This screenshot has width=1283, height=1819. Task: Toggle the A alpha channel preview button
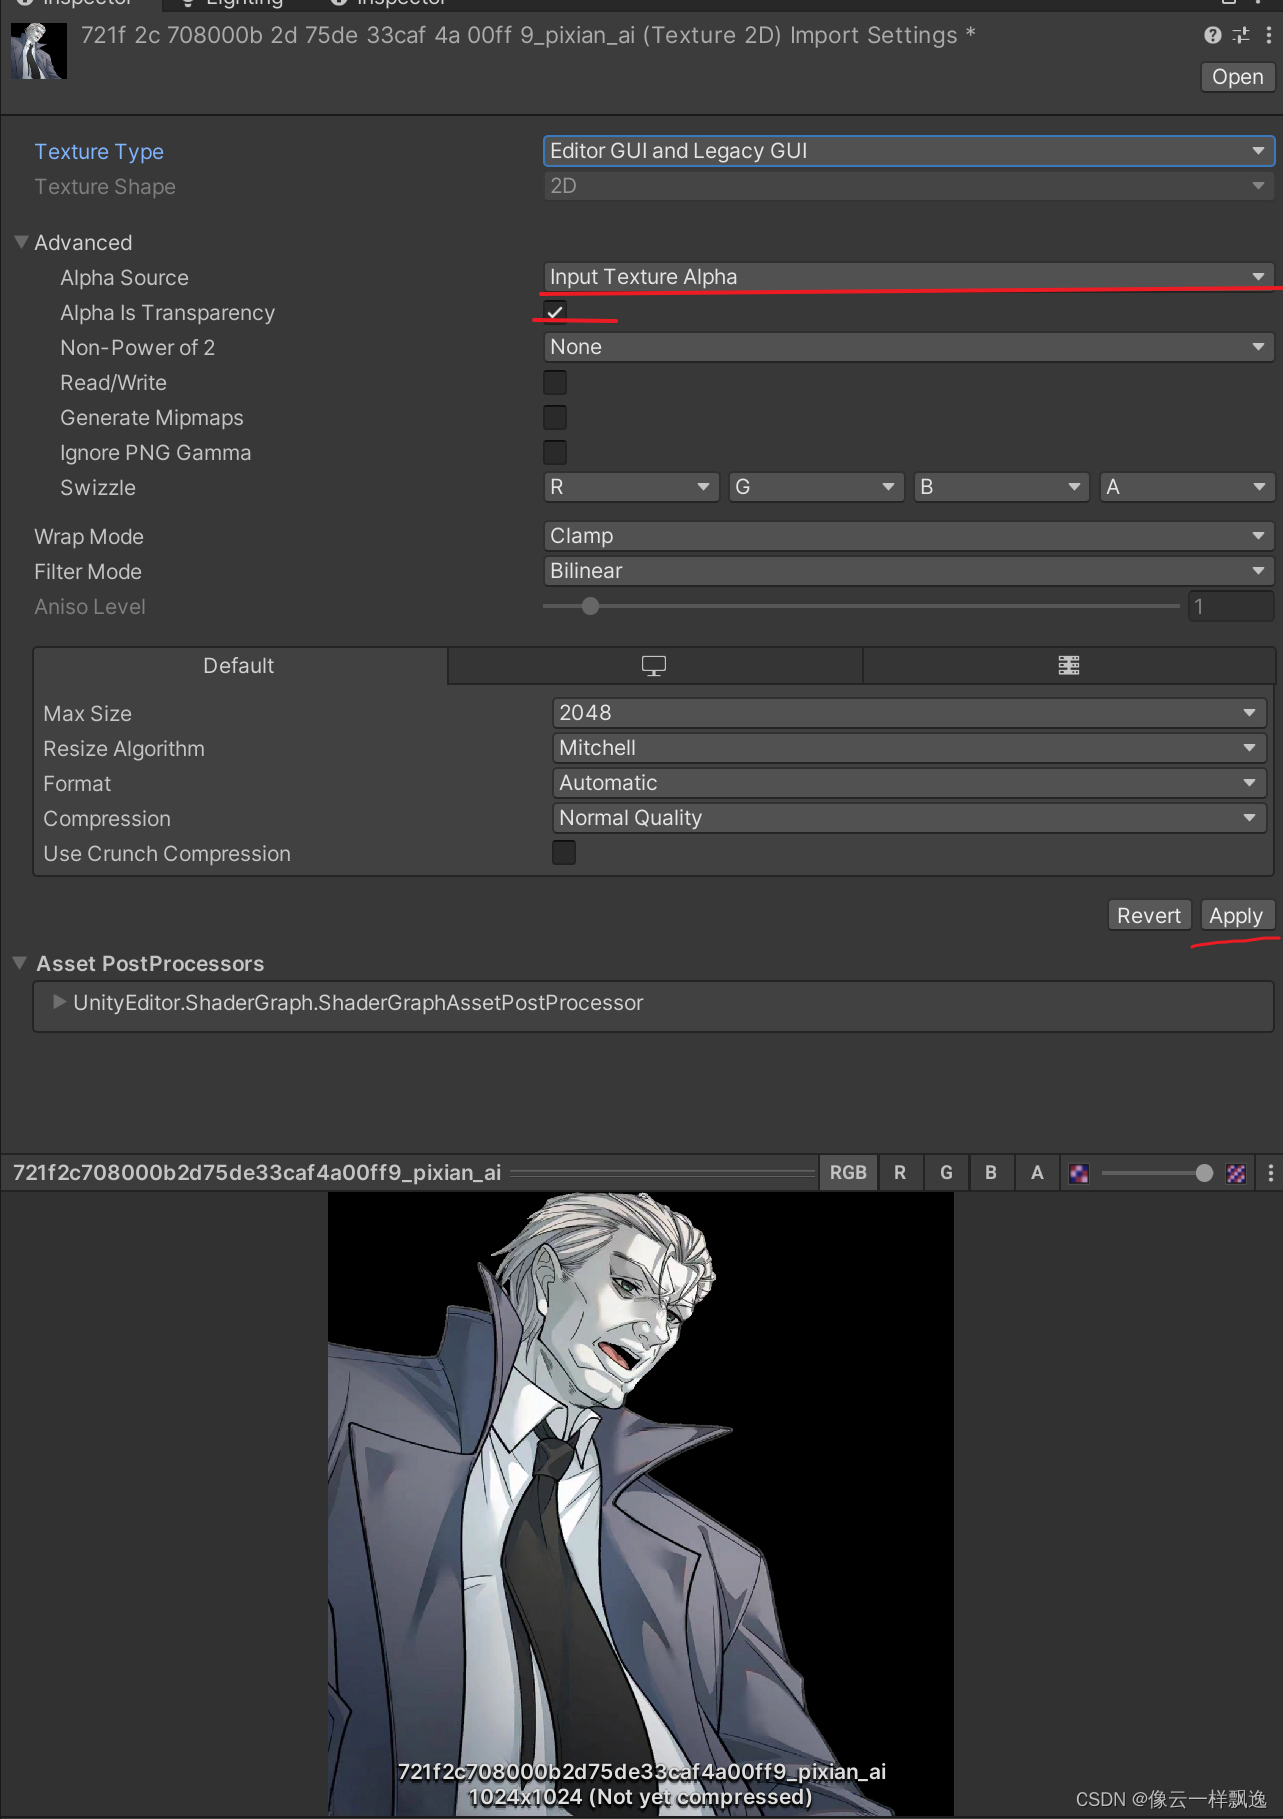(x=1037, y=1172)
